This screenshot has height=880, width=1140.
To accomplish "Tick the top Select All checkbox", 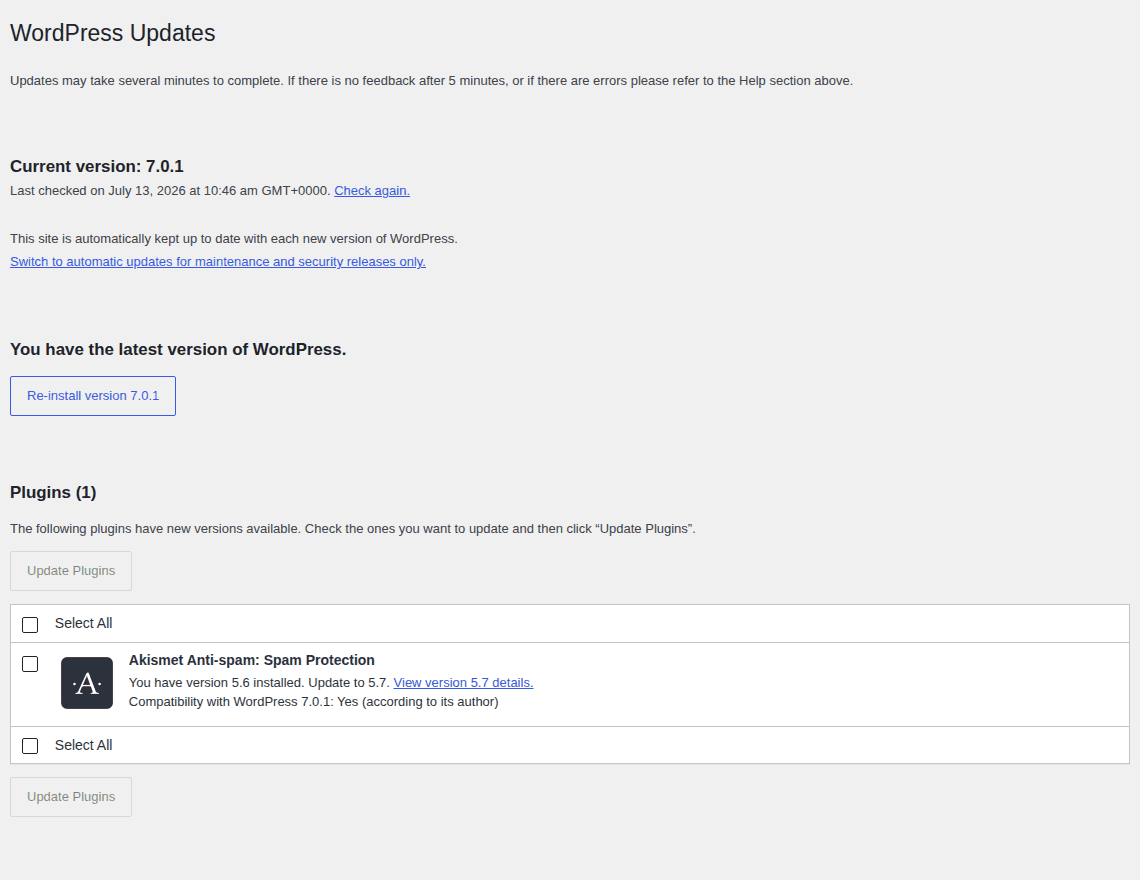I will 30,625.
